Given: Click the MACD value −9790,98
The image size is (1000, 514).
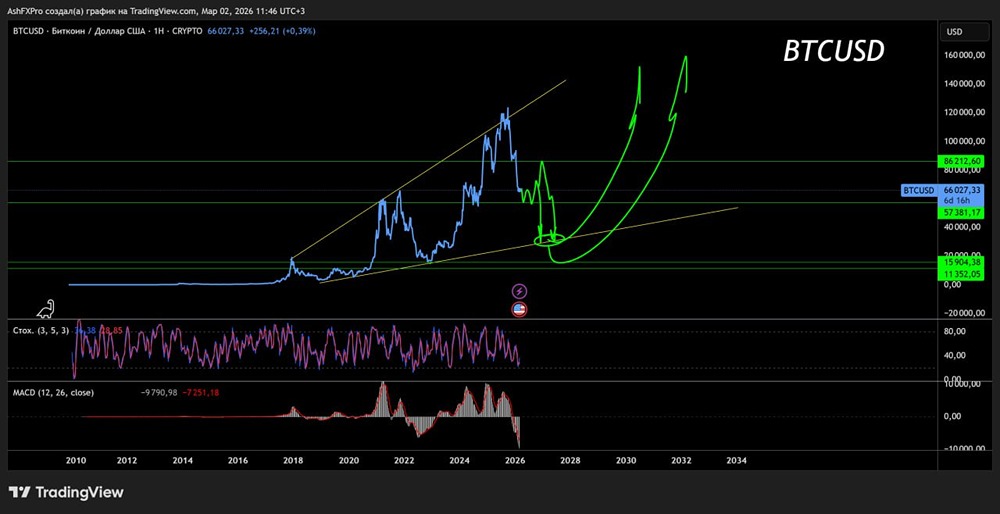Looking at the screenshot, I should (x=159, y=393).
